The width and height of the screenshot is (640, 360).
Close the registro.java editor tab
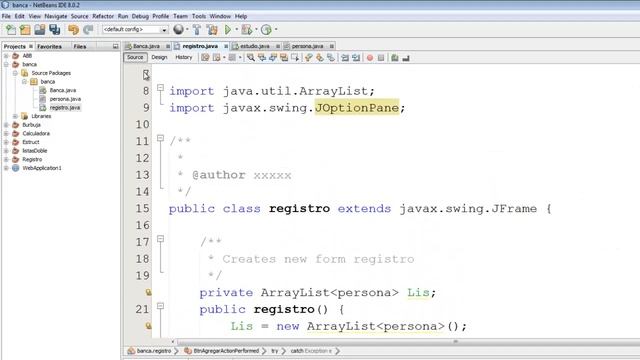[x=226, y=46]
